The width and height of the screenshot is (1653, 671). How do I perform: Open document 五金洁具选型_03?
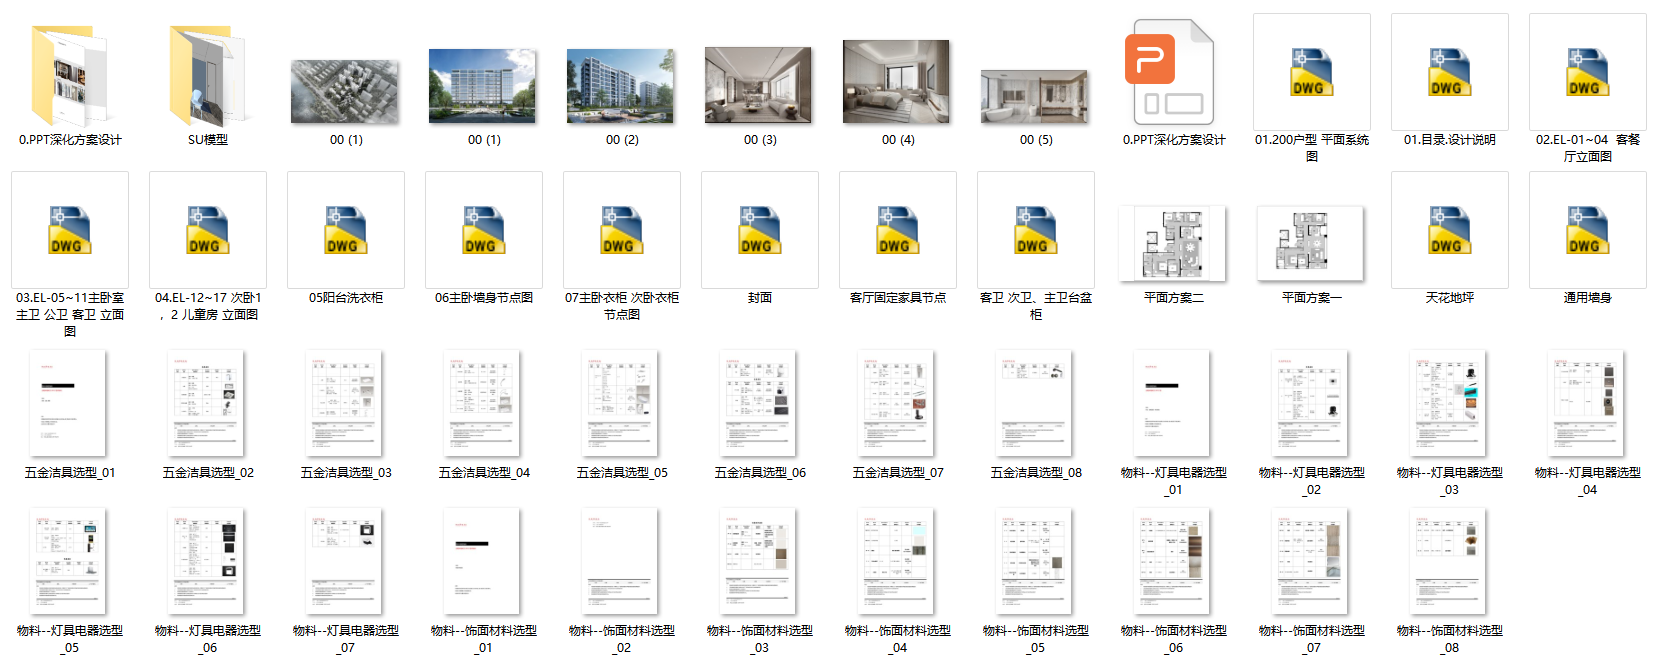(x=344, y=403)
